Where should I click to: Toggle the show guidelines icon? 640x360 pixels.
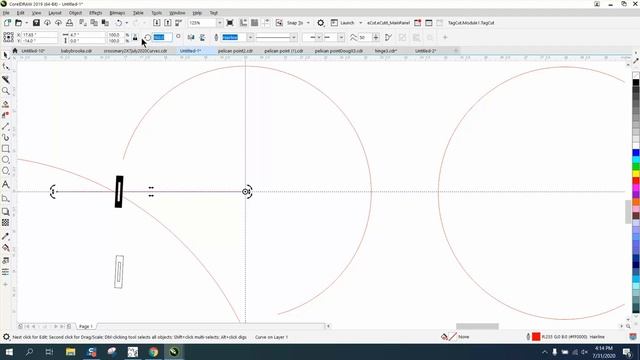[266, 23]
